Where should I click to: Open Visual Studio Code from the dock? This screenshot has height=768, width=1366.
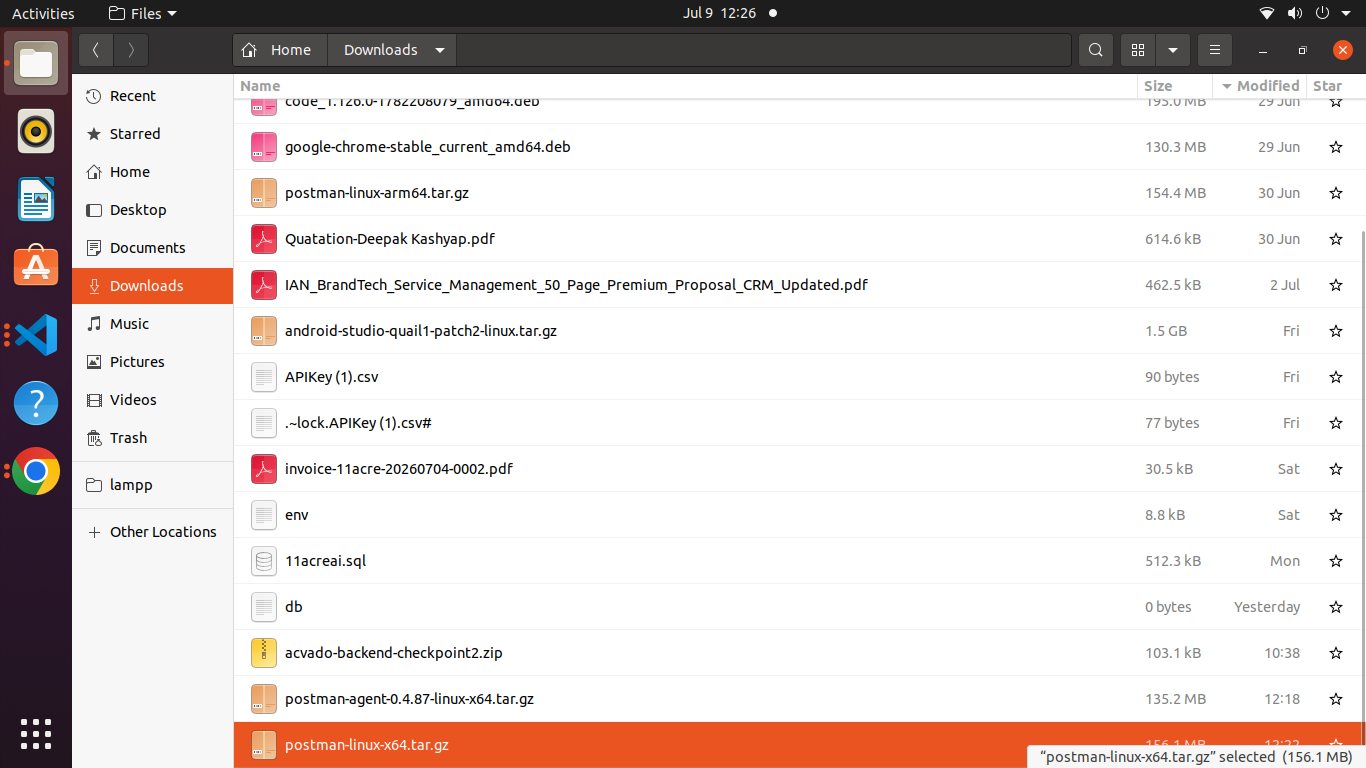coord(36,335)
